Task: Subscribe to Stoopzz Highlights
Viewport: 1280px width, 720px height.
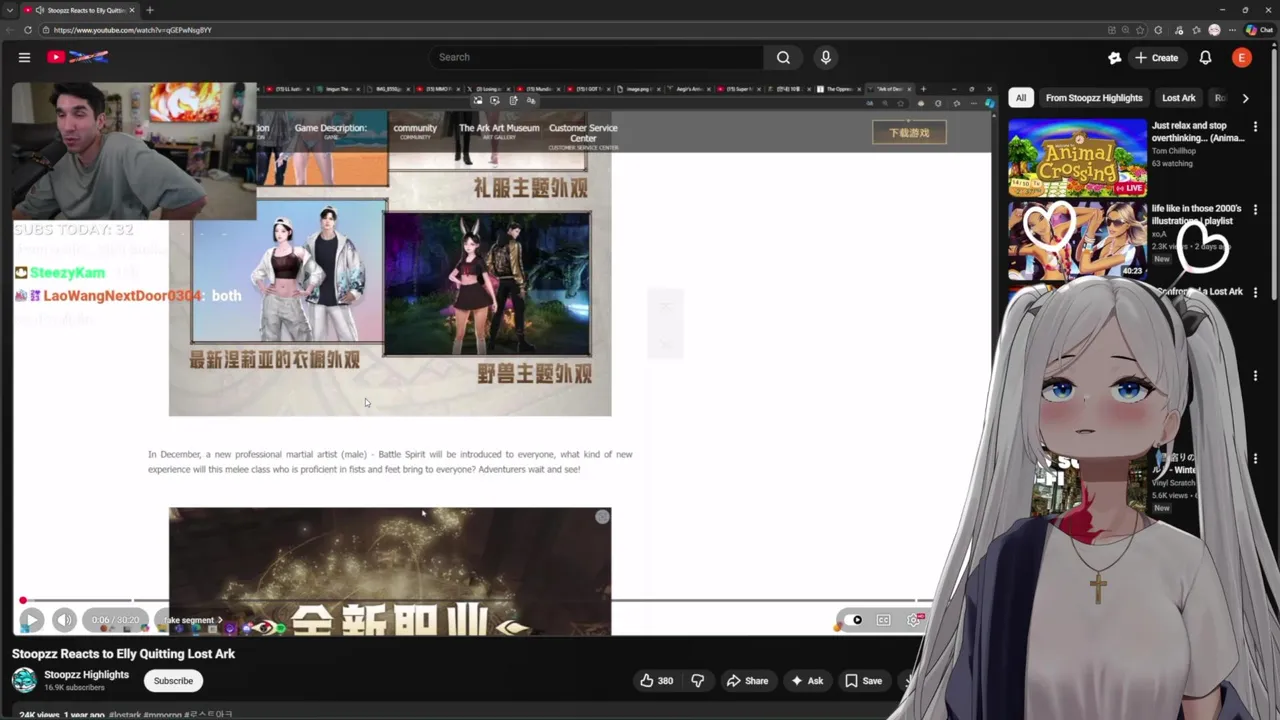Action: pos(173,681)
